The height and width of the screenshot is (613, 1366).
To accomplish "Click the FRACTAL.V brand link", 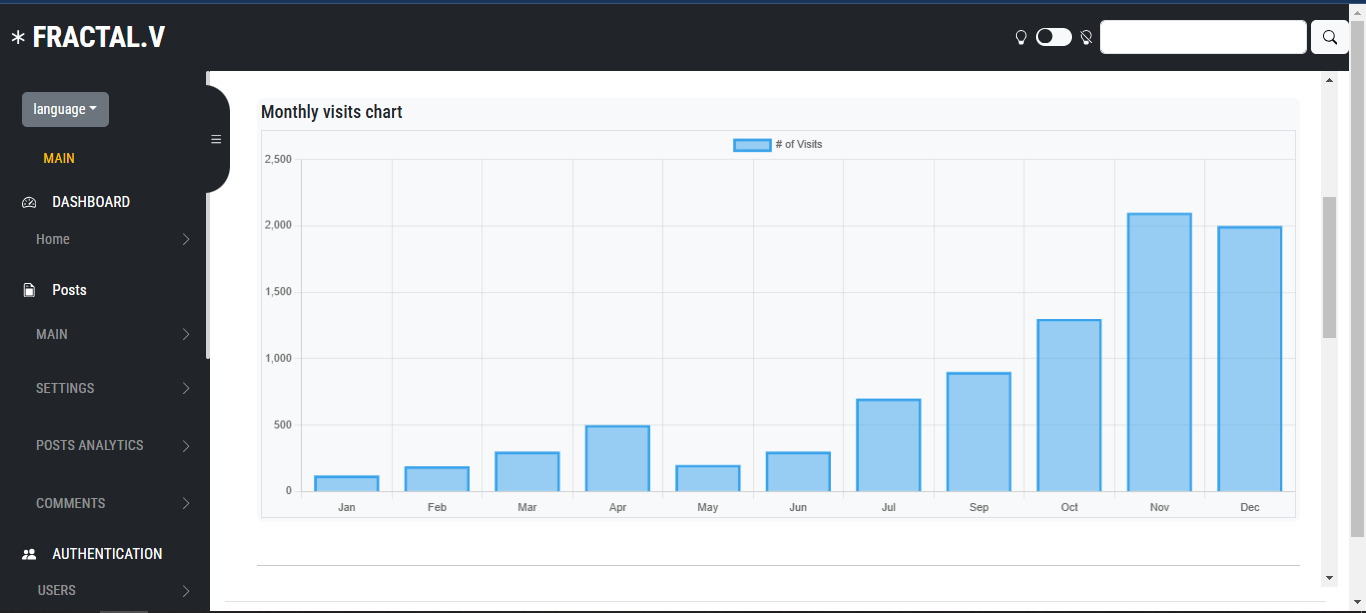I will click(98, 37).
